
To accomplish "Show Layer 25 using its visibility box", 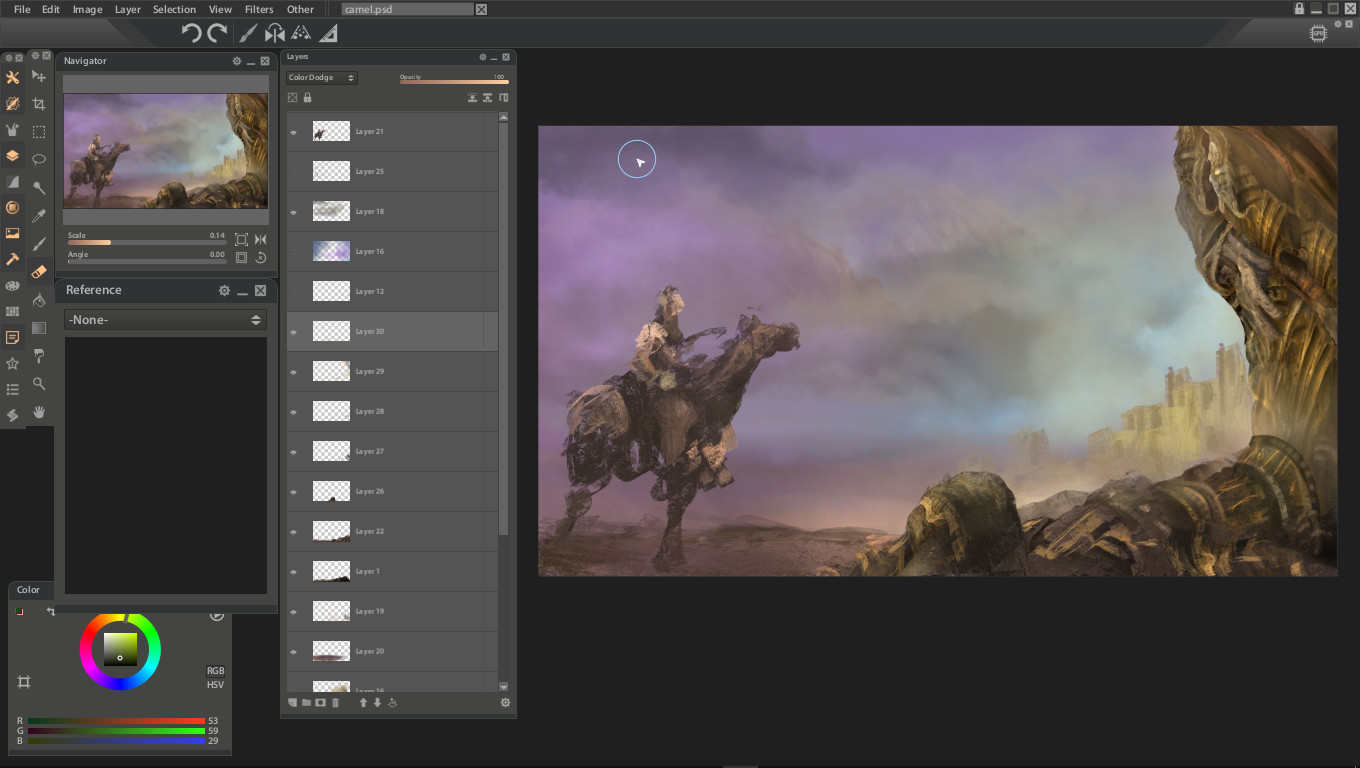I will 294,171.
